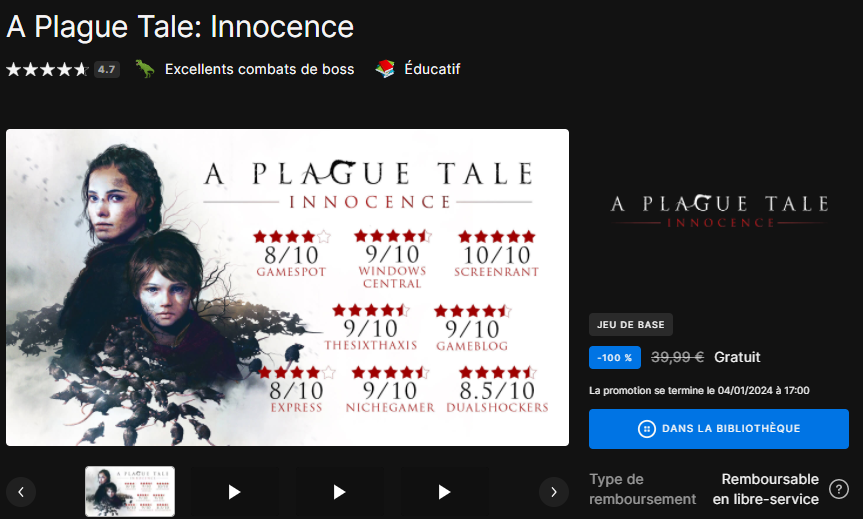Click the 4.7 rating badge
Viewport: 863px width, 519px height.
point(106,70)
